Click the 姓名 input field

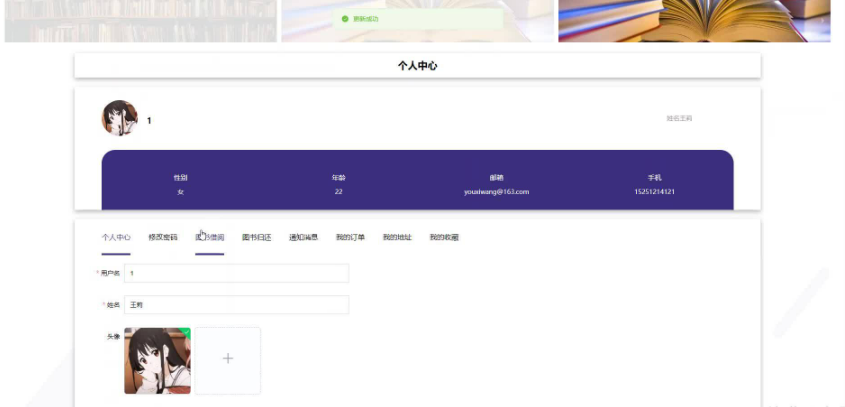(x=237, y=305)
